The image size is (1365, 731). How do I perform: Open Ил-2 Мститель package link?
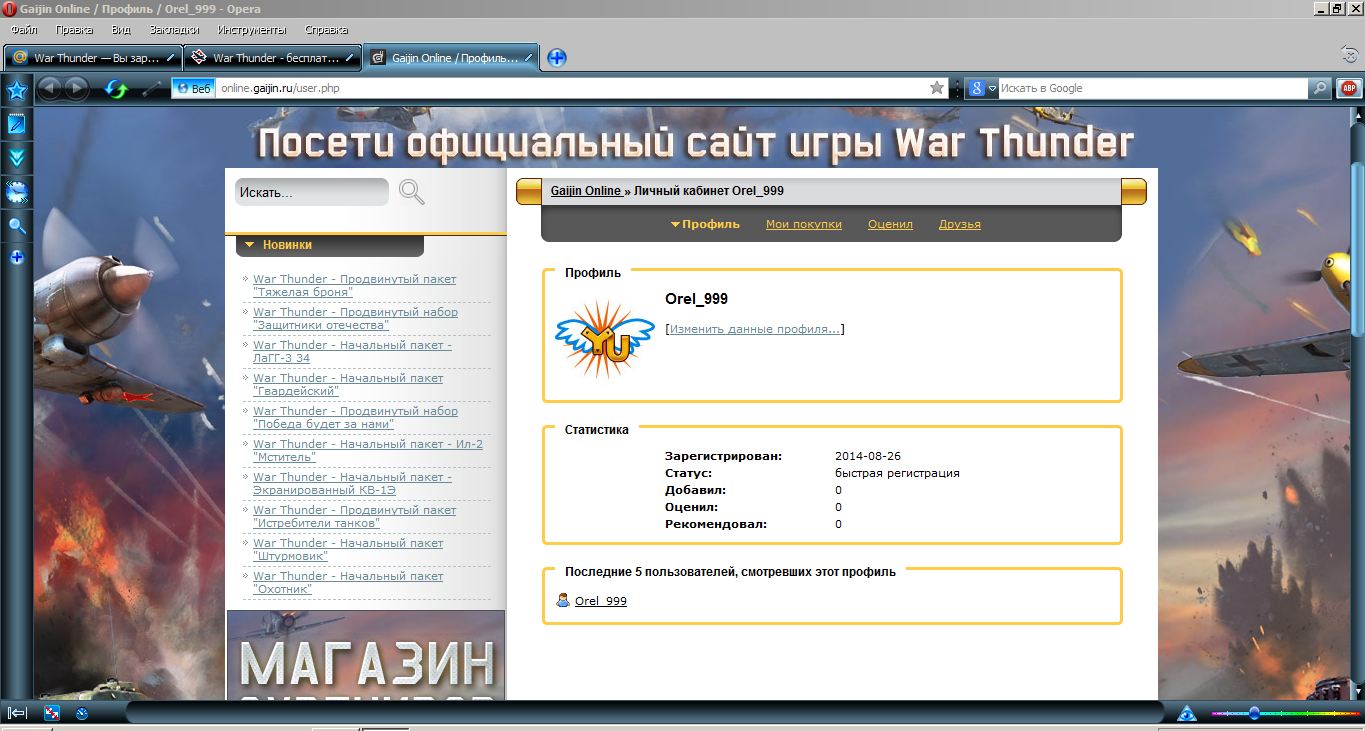click(x=368, y=451)
